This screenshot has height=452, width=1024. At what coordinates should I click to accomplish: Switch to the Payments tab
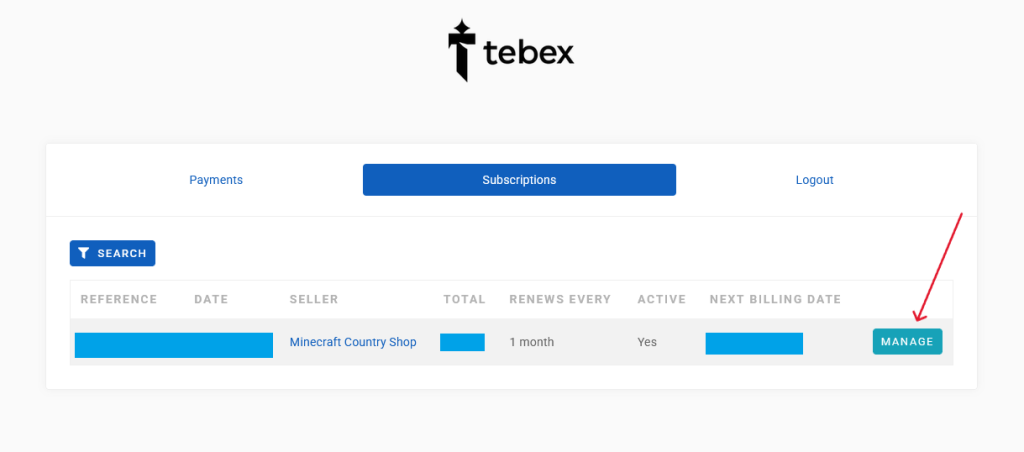tap(216, 180)
